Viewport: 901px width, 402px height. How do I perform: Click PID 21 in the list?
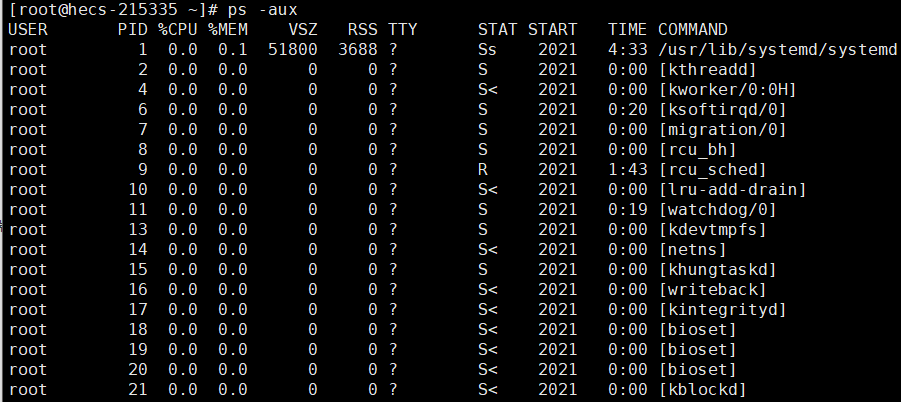pyautogui.click(x=137, y=389)
